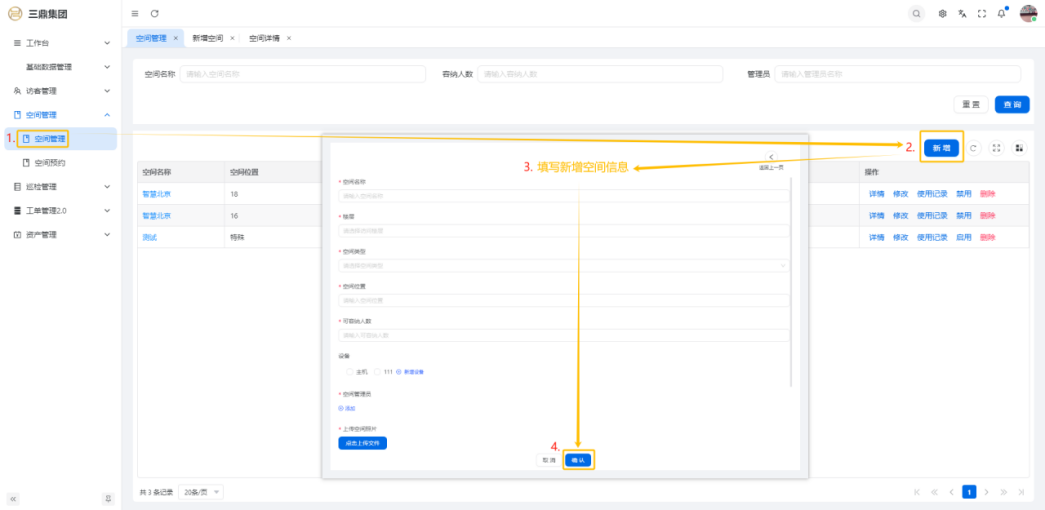Open settings via the gear icon

[942, 13]
